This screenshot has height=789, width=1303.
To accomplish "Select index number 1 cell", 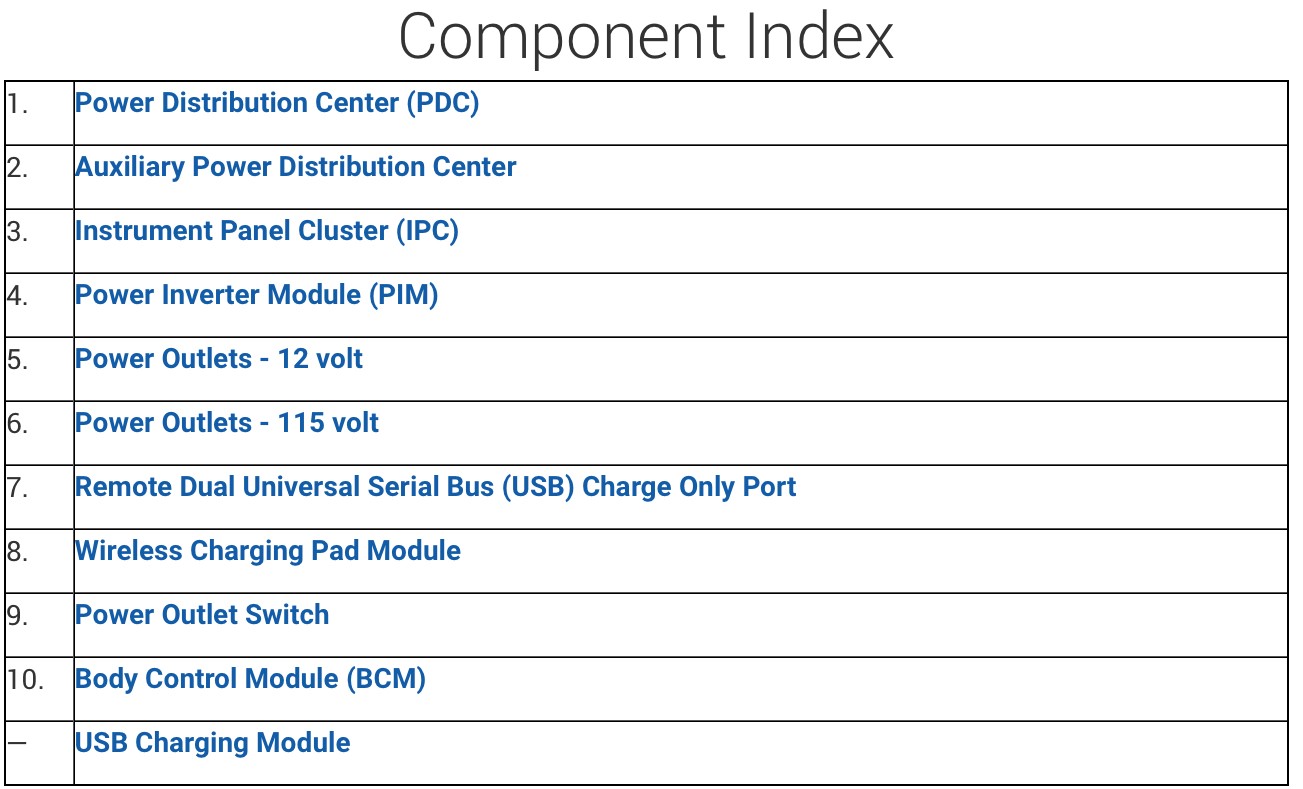I will pyautogui.click(x=39, y=113).
